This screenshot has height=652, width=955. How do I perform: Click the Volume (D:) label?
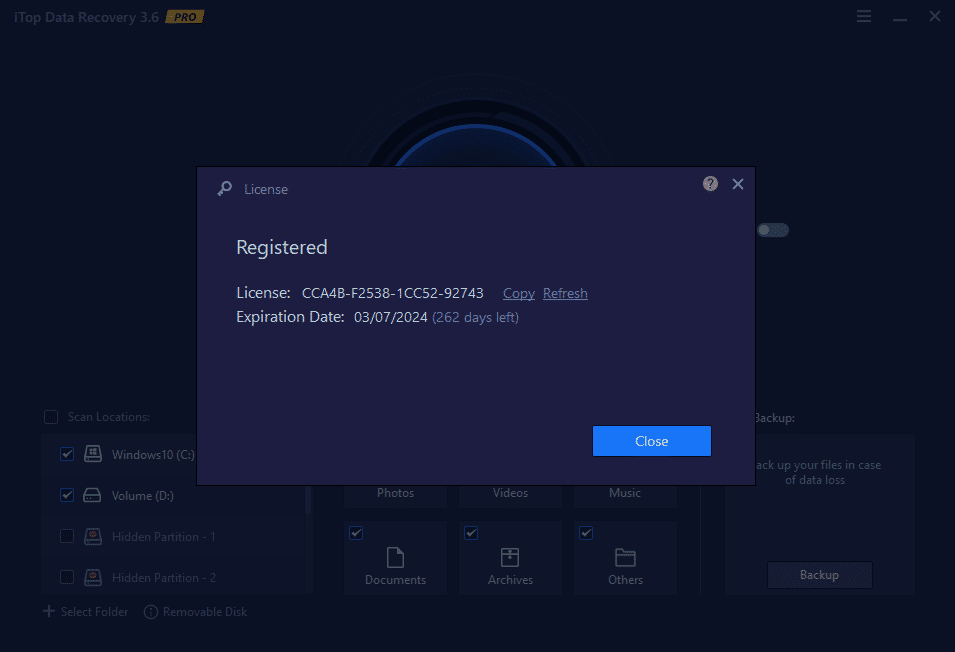click(143, 496)
